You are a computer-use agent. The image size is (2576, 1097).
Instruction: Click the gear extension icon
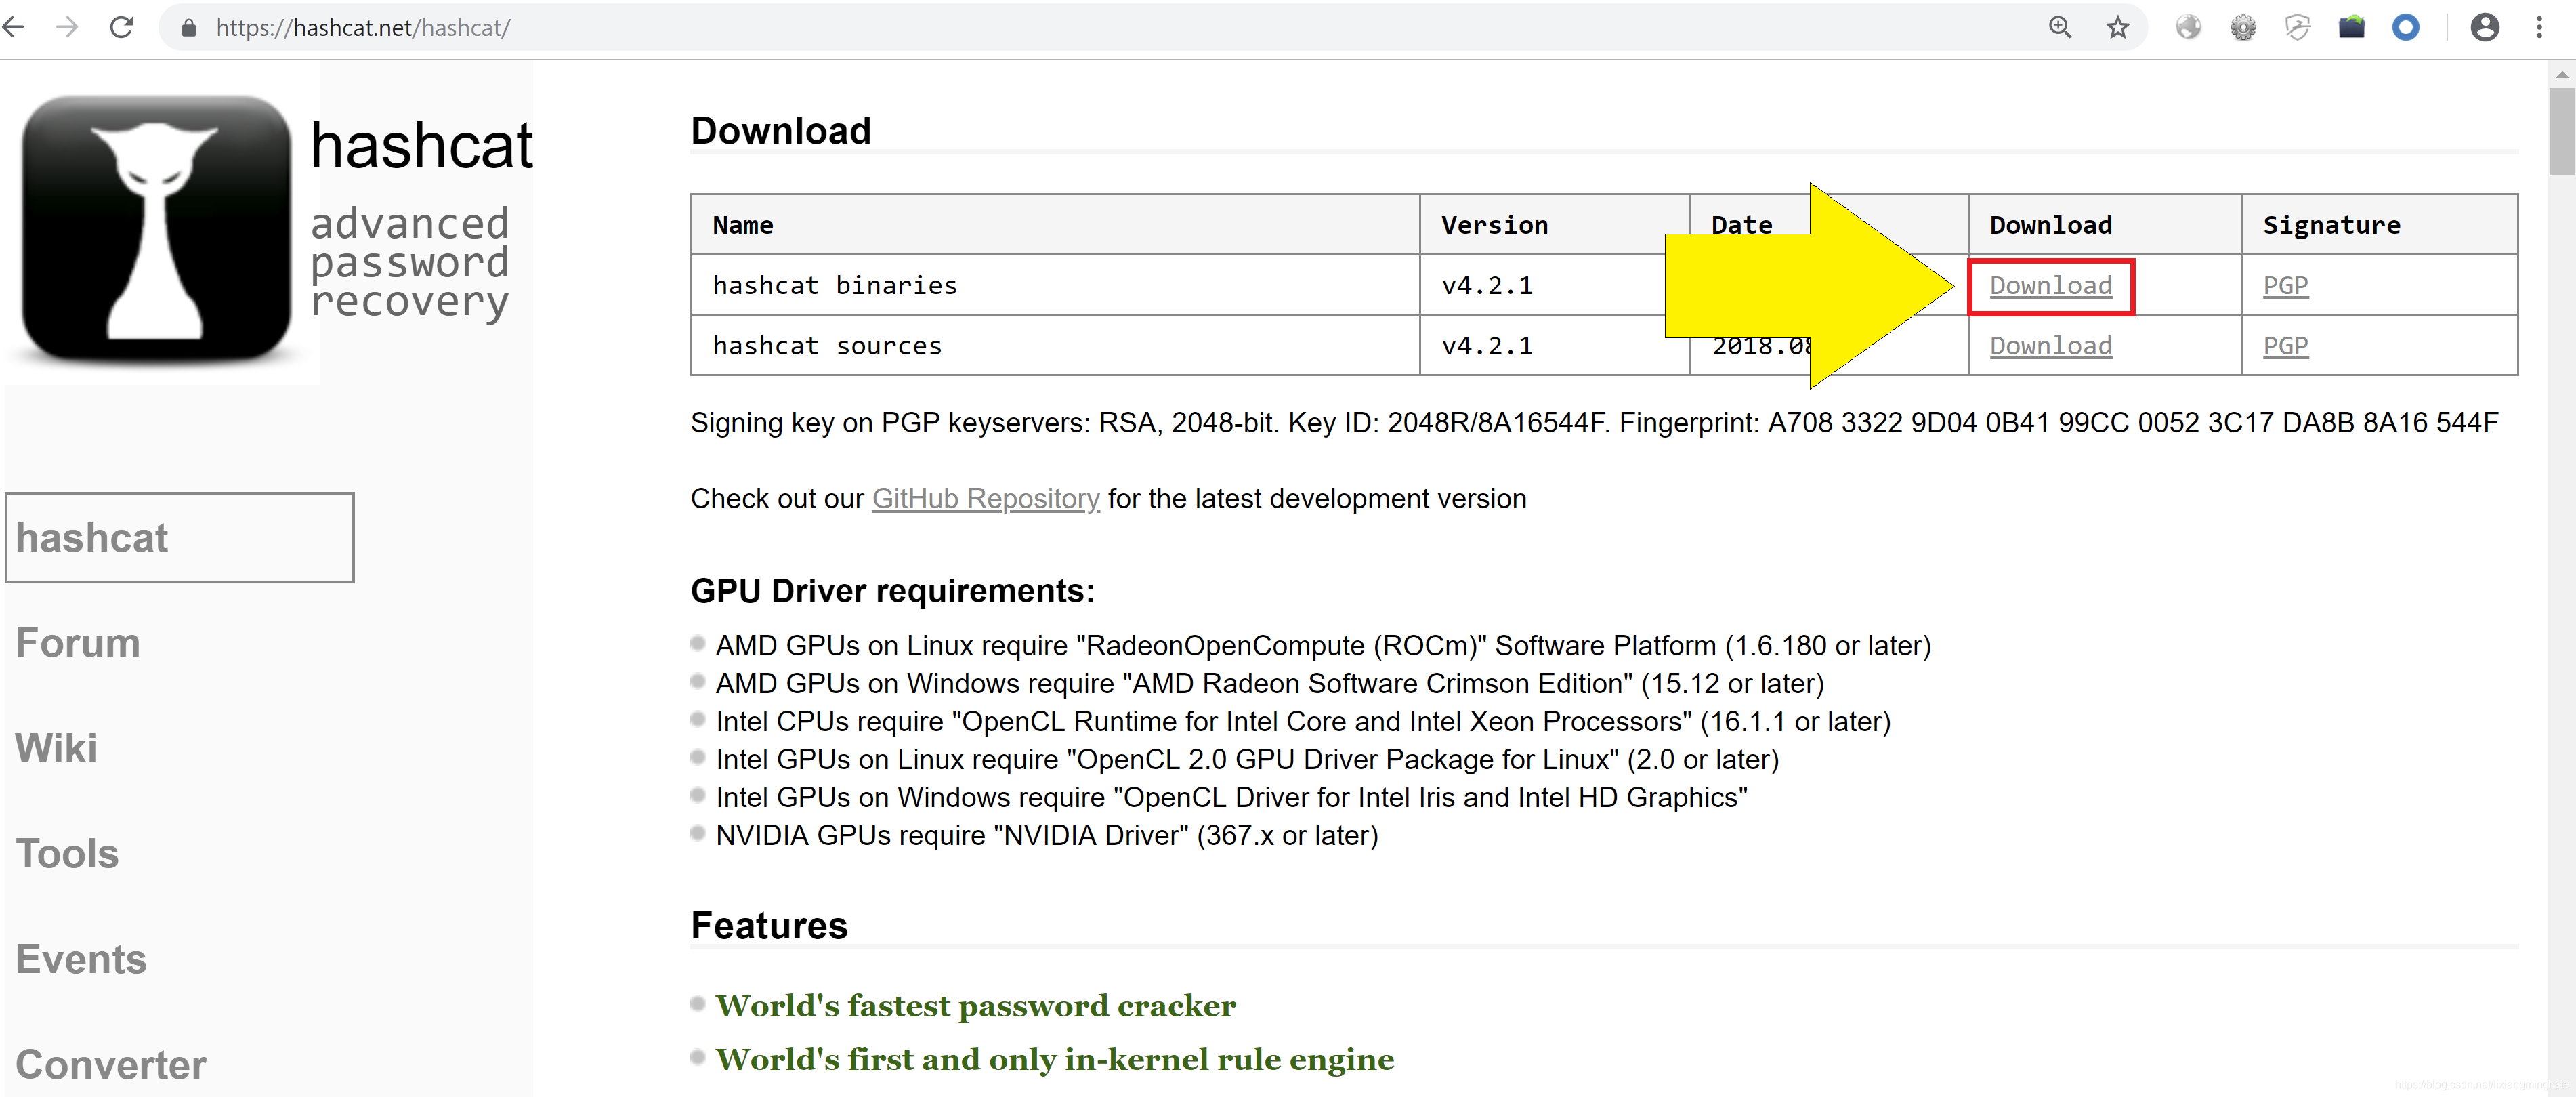pos(2243,27)
